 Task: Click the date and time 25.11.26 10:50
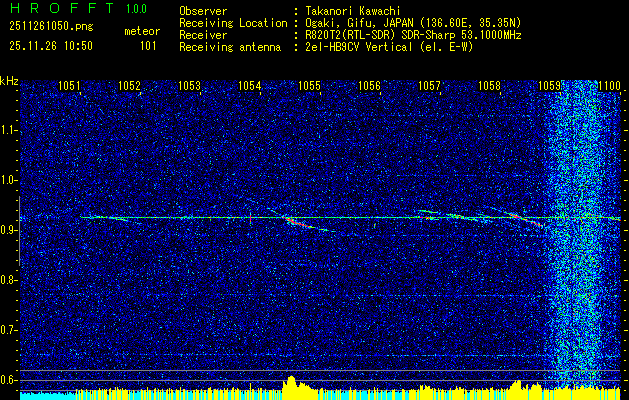[51, 46]
